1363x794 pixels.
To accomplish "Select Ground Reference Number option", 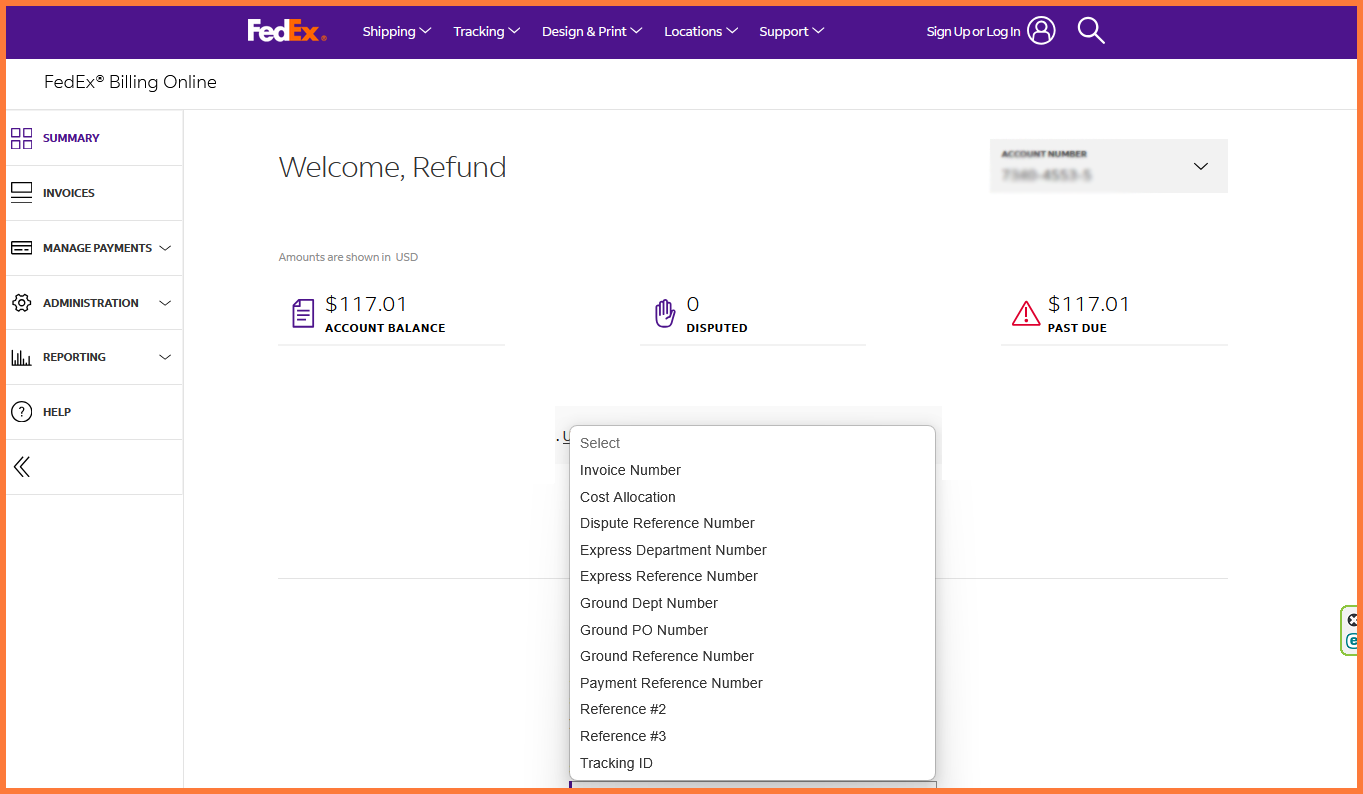I will click(x=752, y=656).
